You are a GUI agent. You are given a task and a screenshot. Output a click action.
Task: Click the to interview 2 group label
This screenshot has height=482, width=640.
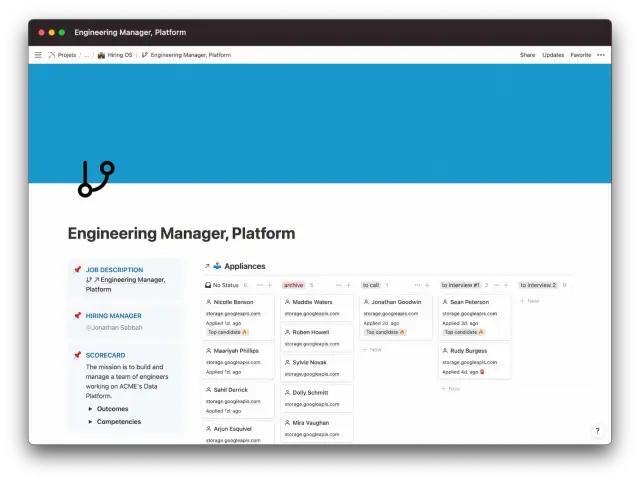click(x=538, y=285)
